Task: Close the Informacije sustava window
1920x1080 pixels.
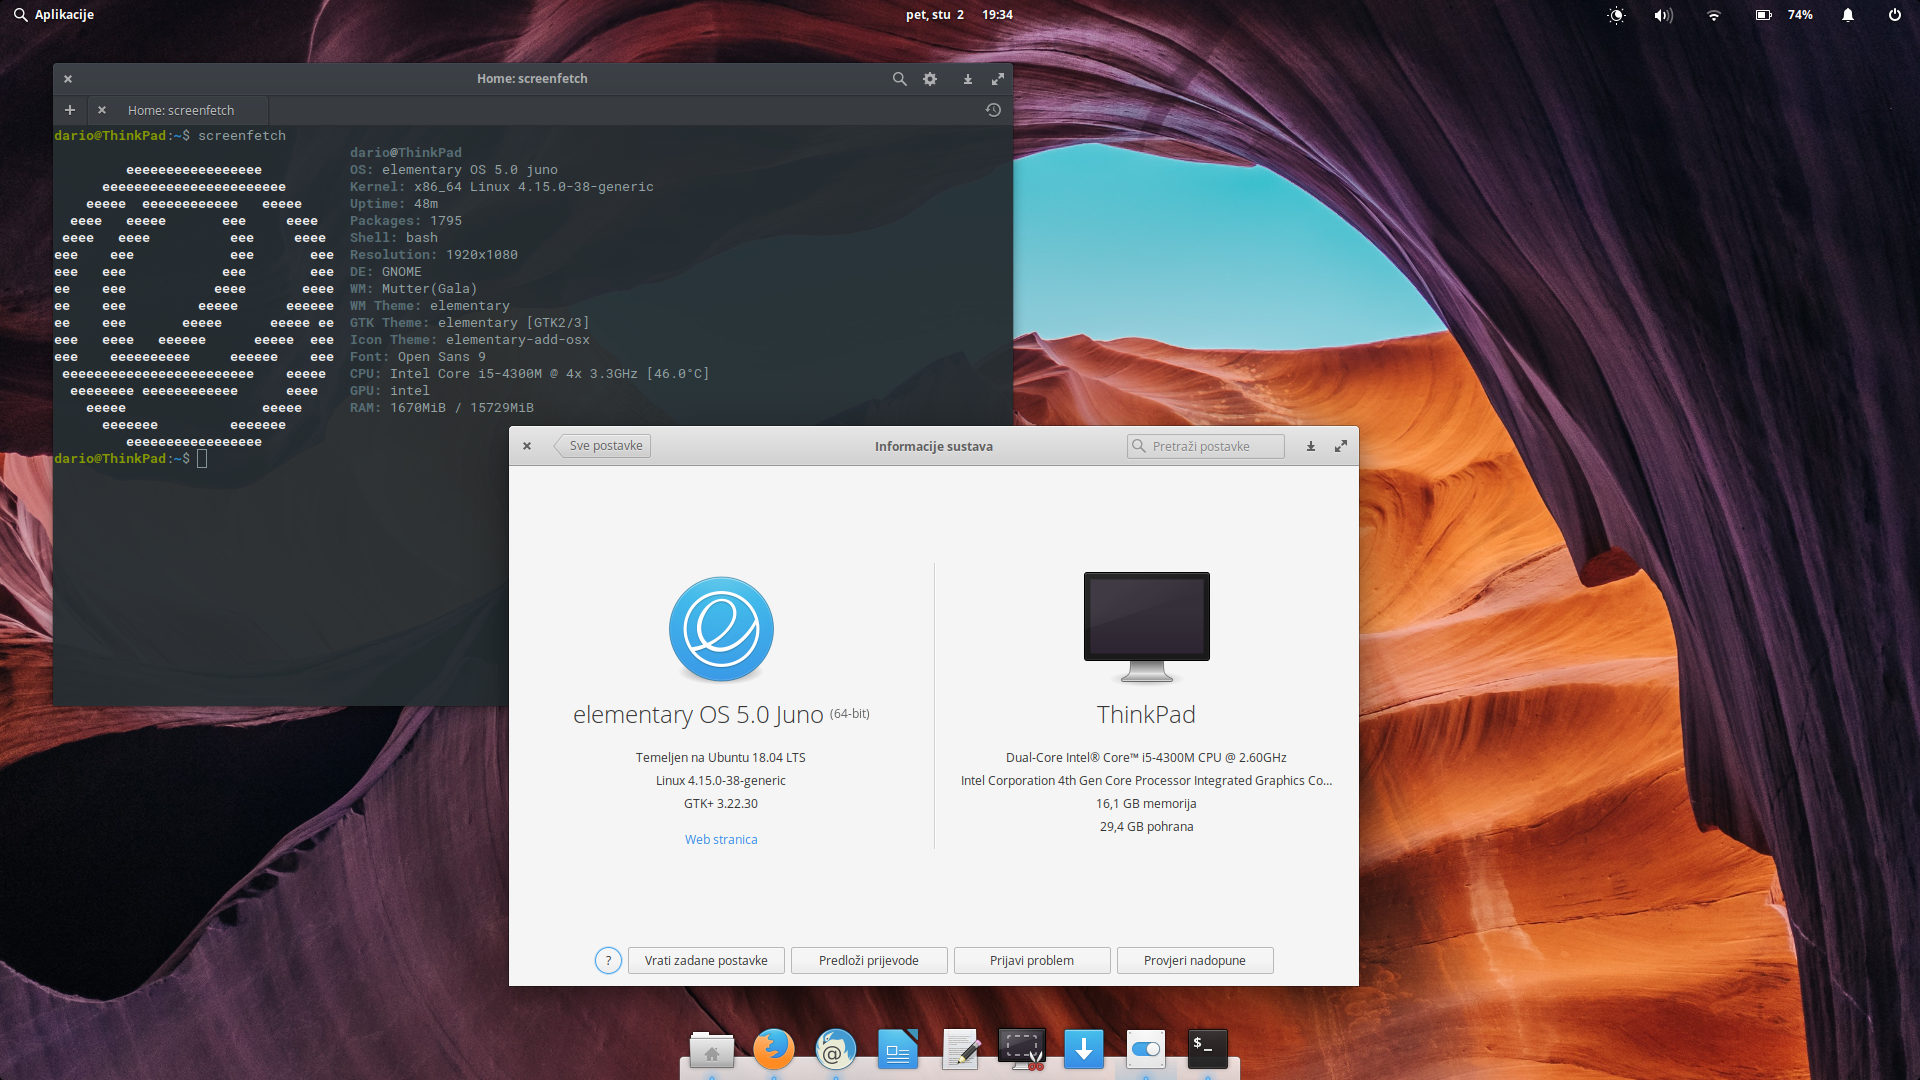Action: [x=527, y=446]
